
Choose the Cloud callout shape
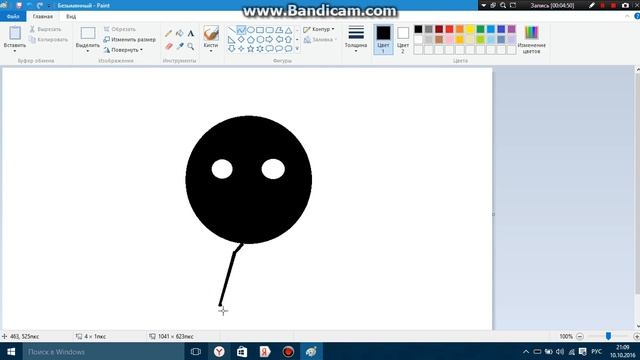click(x=288, y=49)
